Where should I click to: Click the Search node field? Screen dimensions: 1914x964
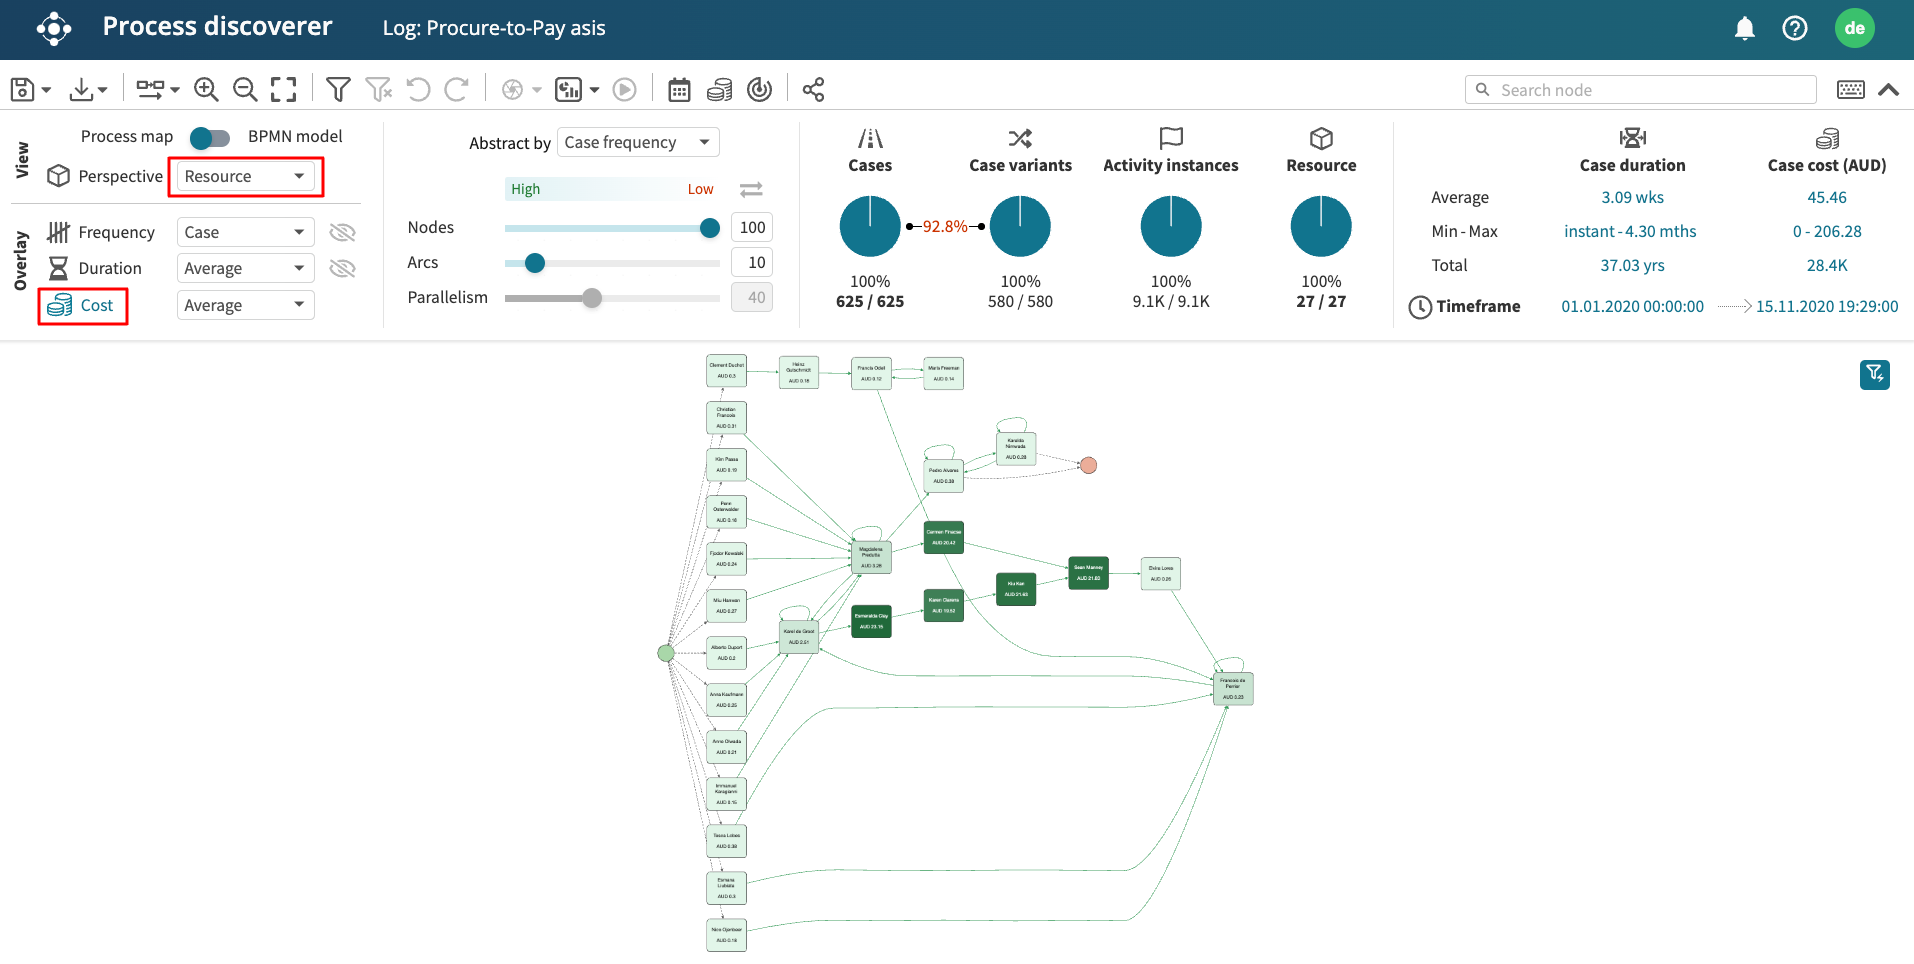pos(1640,90)
